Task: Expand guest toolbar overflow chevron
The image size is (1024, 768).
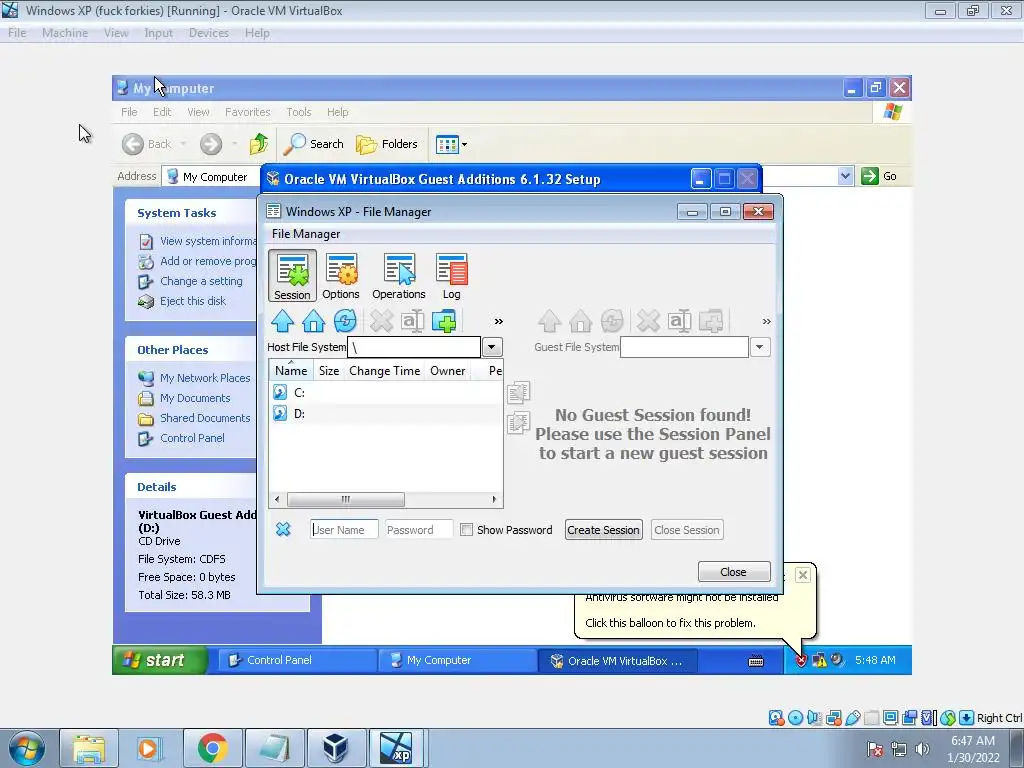Action: pyautogui.click(x=766, y=321)
